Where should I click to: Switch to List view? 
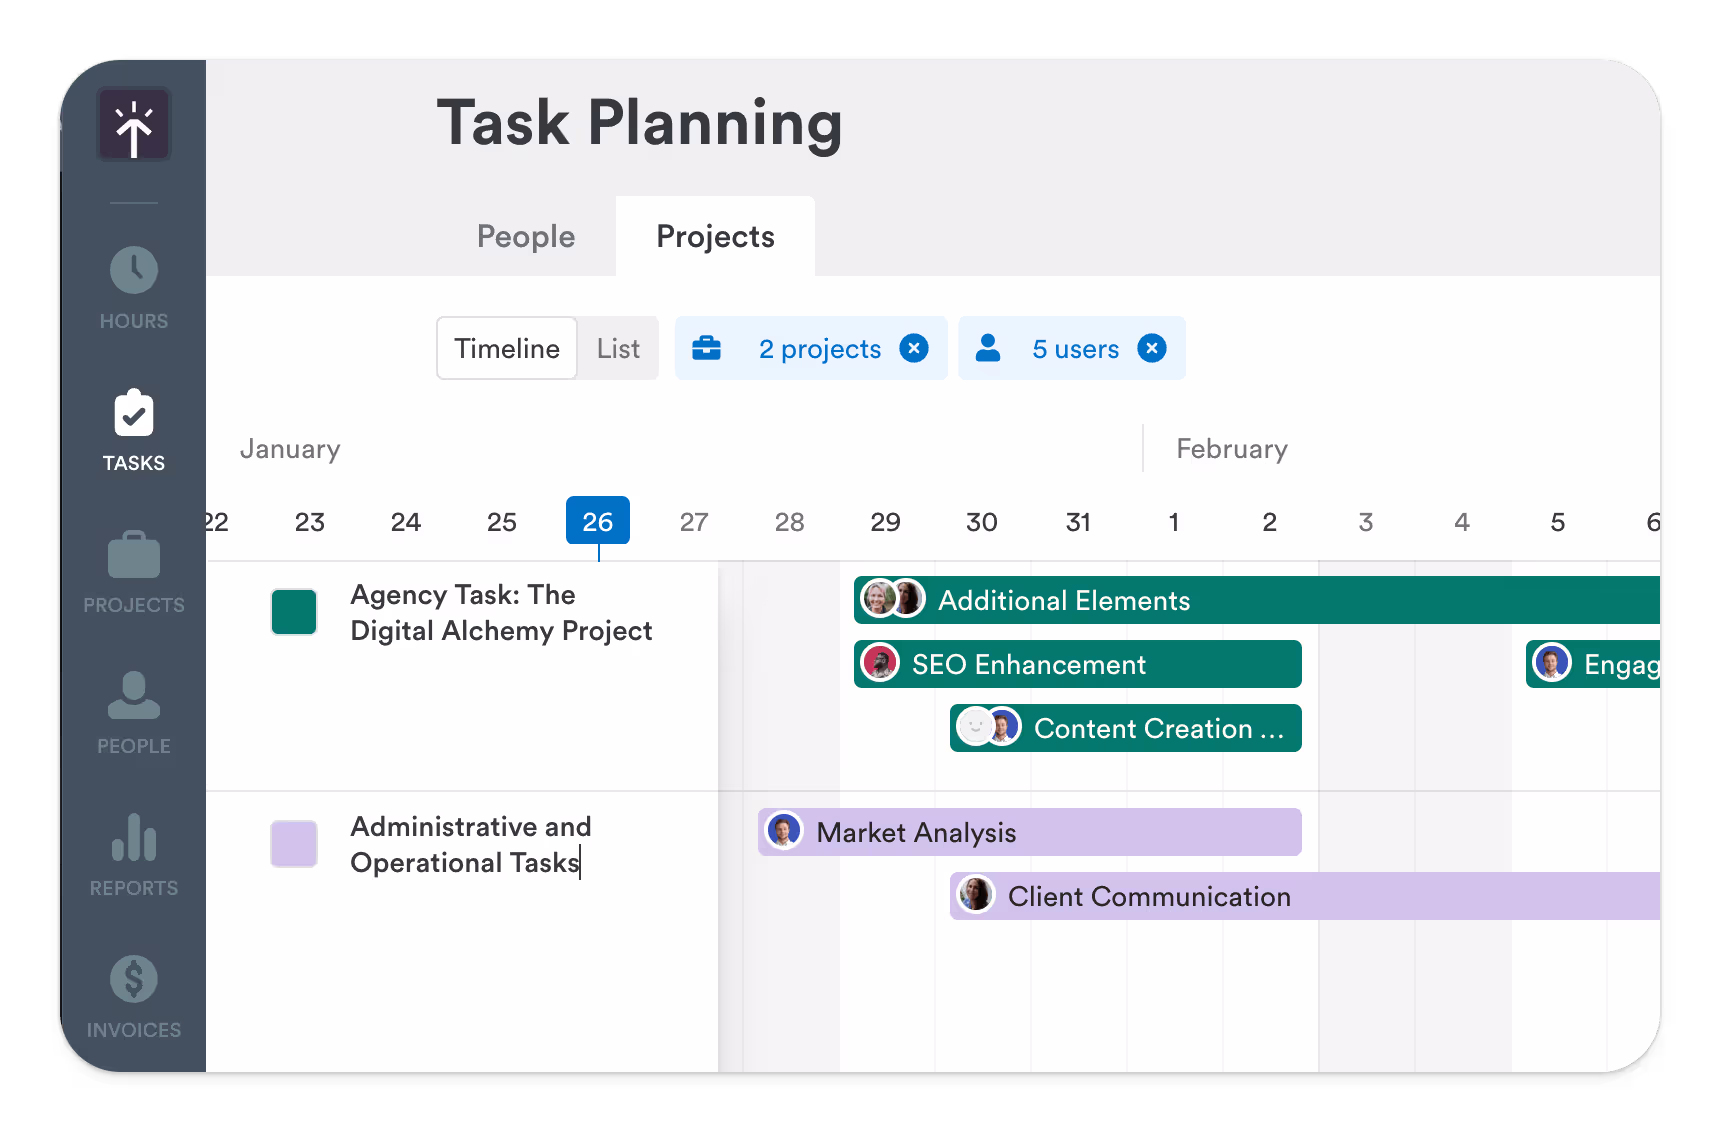pyautogui.click(x=617, y=348)
